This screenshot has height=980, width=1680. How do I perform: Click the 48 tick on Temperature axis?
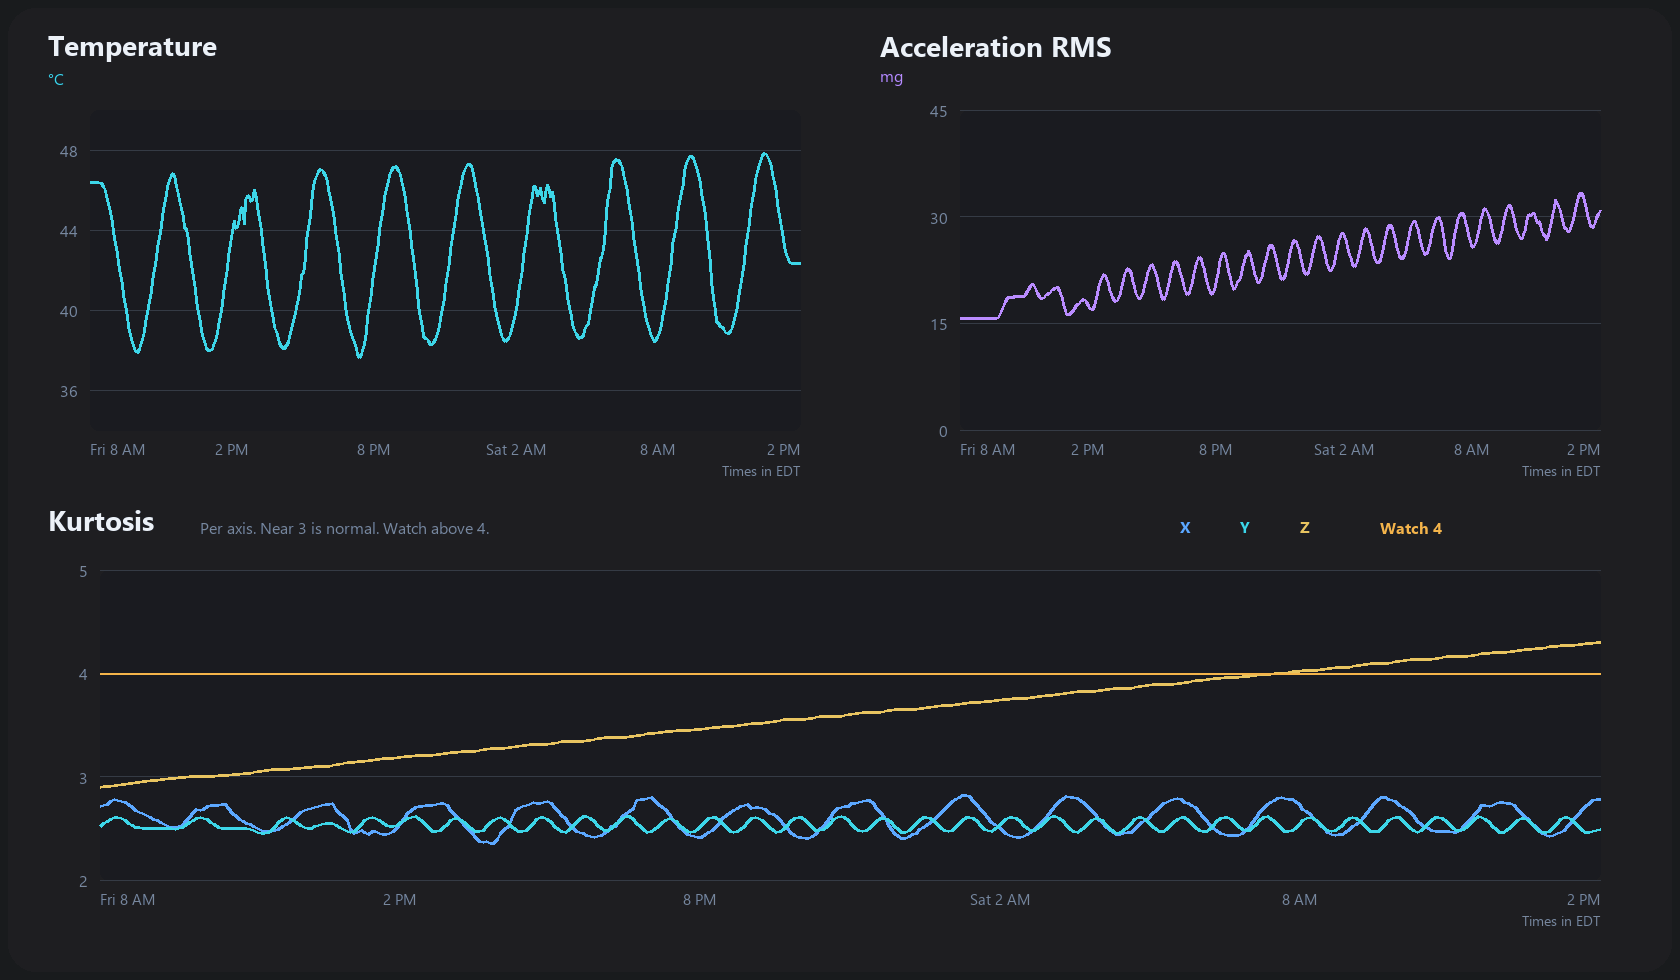68,151
